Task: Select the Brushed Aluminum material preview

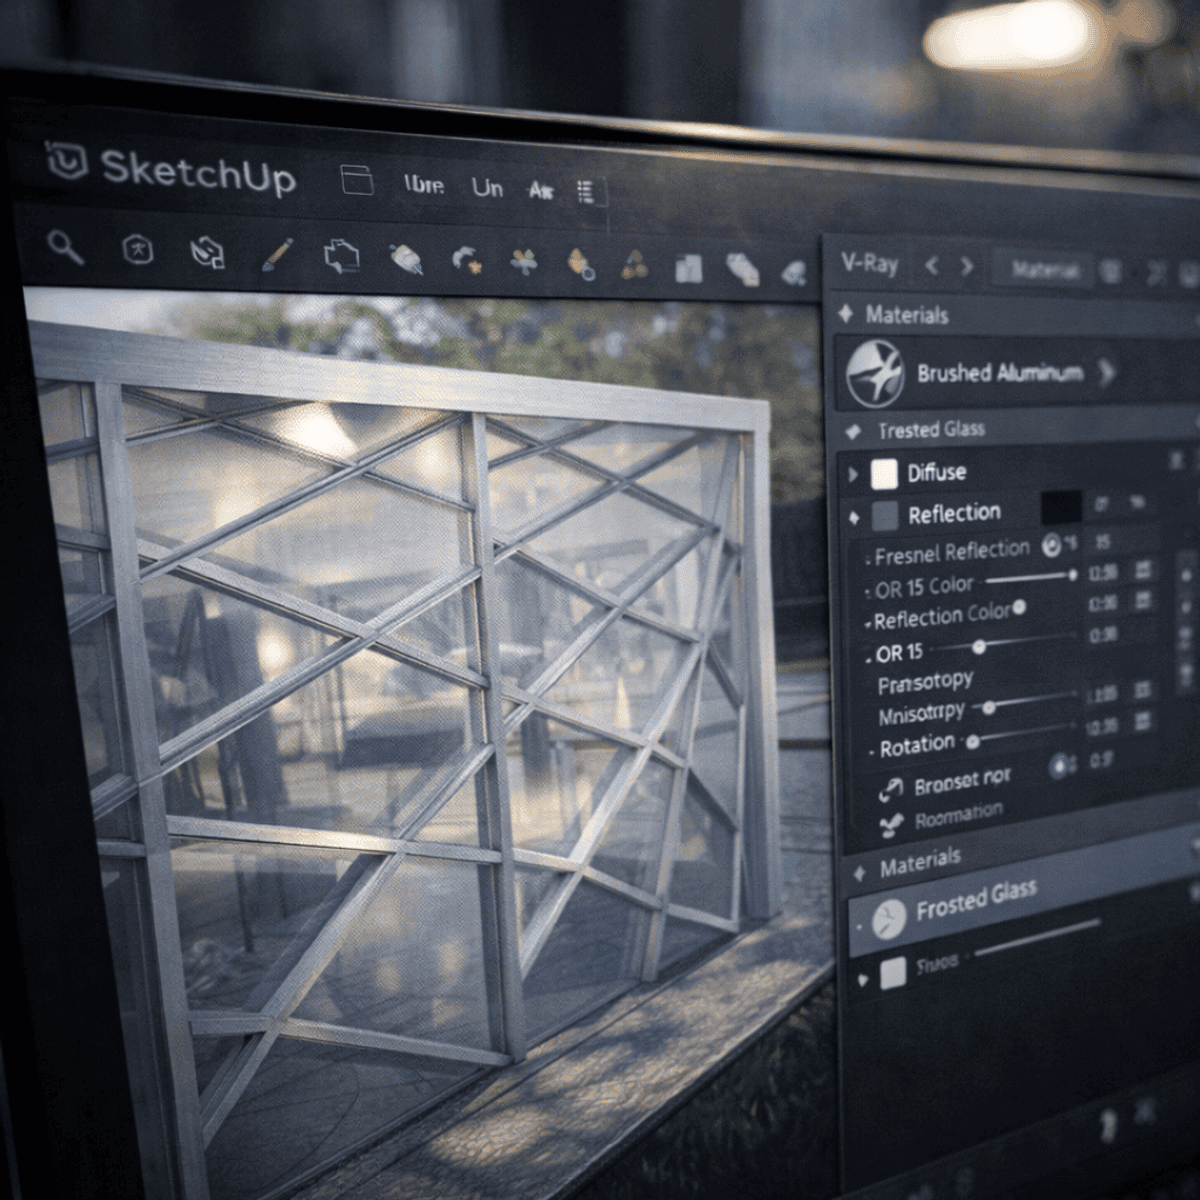Action: coord(874,375)
